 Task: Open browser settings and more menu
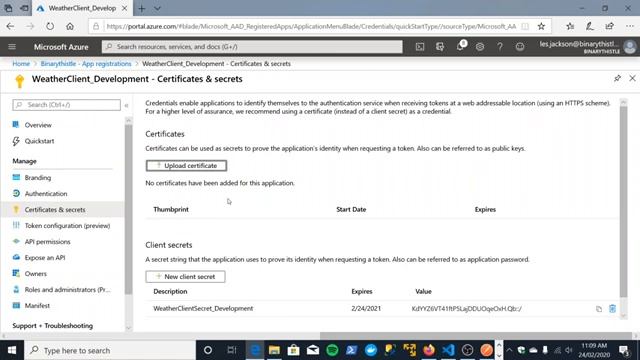pyautogui.click(x=630, y=26)
